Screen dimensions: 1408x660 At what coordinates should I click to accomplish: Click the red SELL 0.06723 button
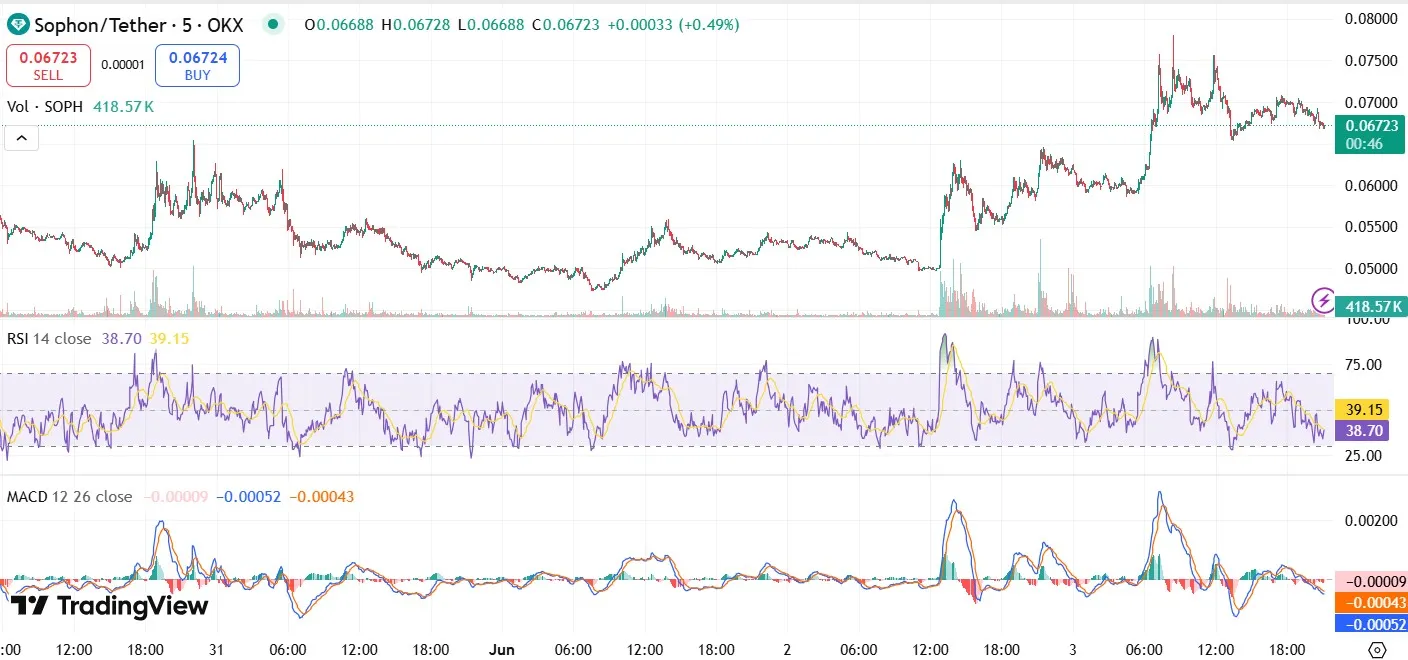pyautogui.click(x=48, y=63)
